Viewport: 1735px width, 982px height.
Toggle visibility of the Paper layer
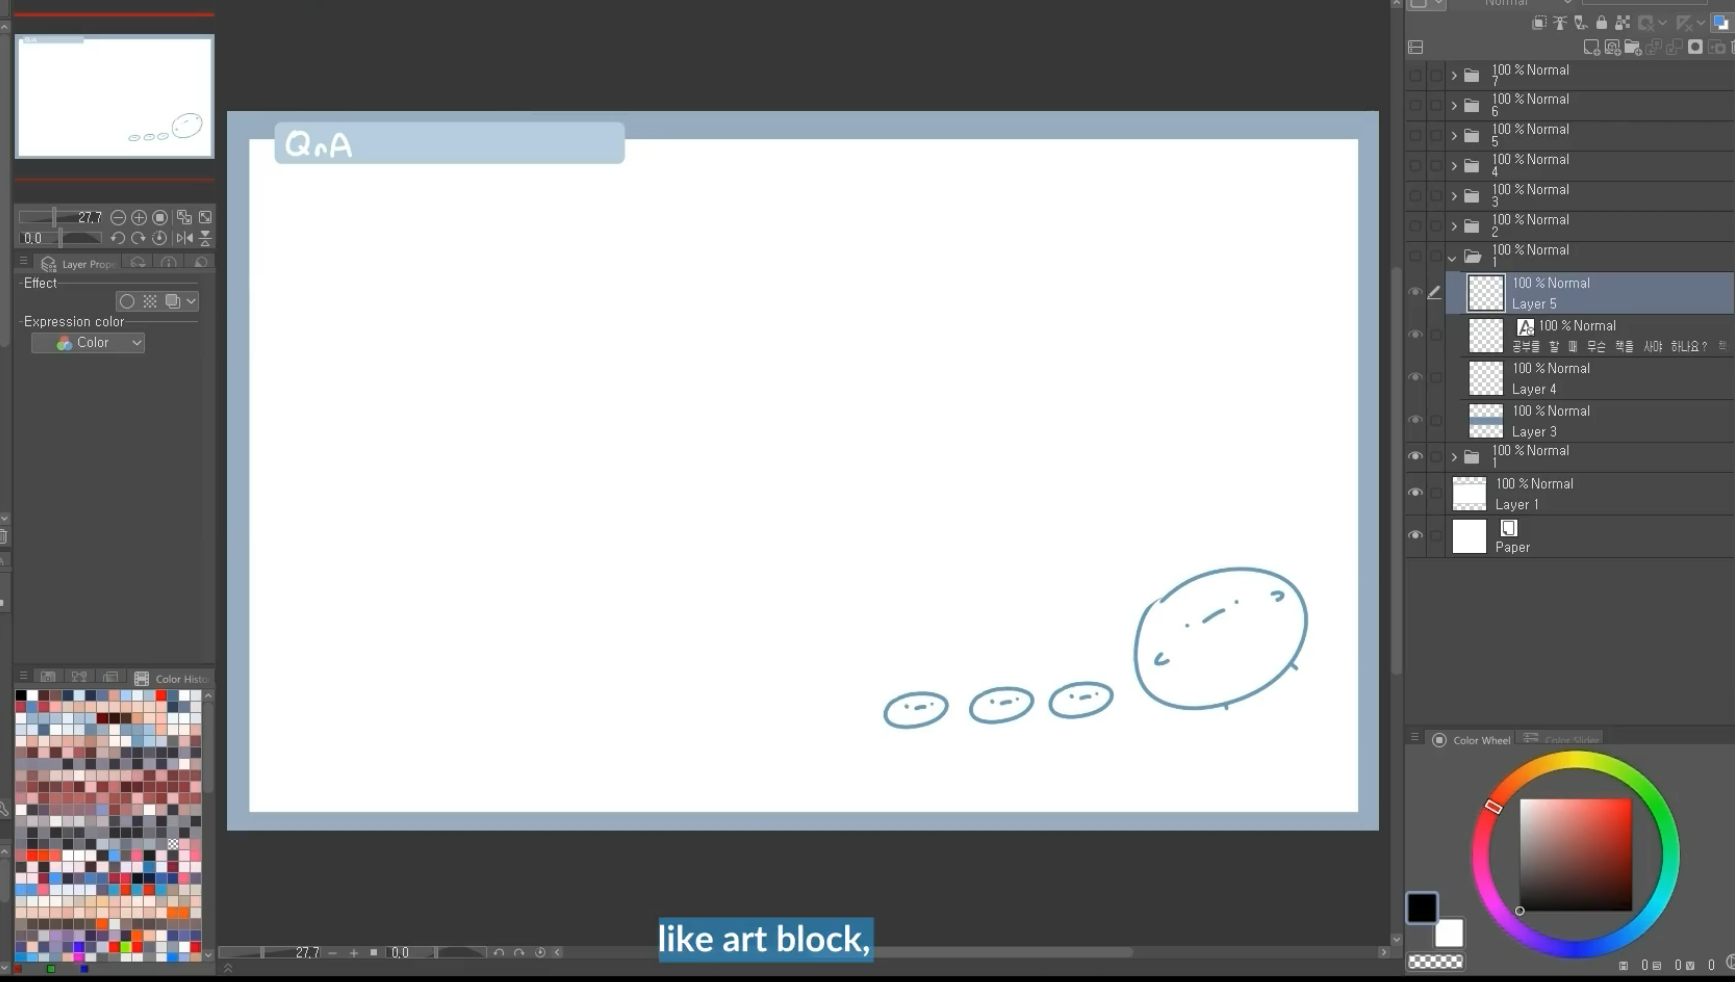click(1415, 536)
